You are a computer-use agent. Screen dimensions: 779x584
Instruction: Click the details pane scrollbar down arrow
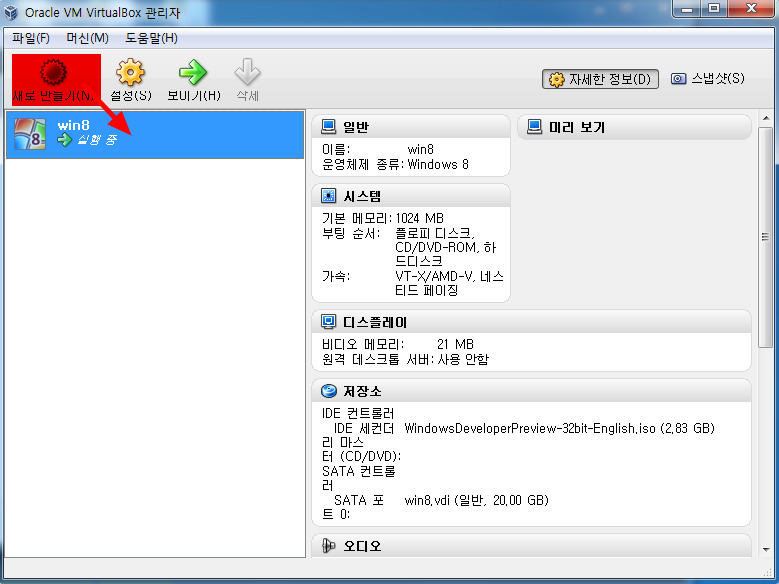tap(766, 575)
